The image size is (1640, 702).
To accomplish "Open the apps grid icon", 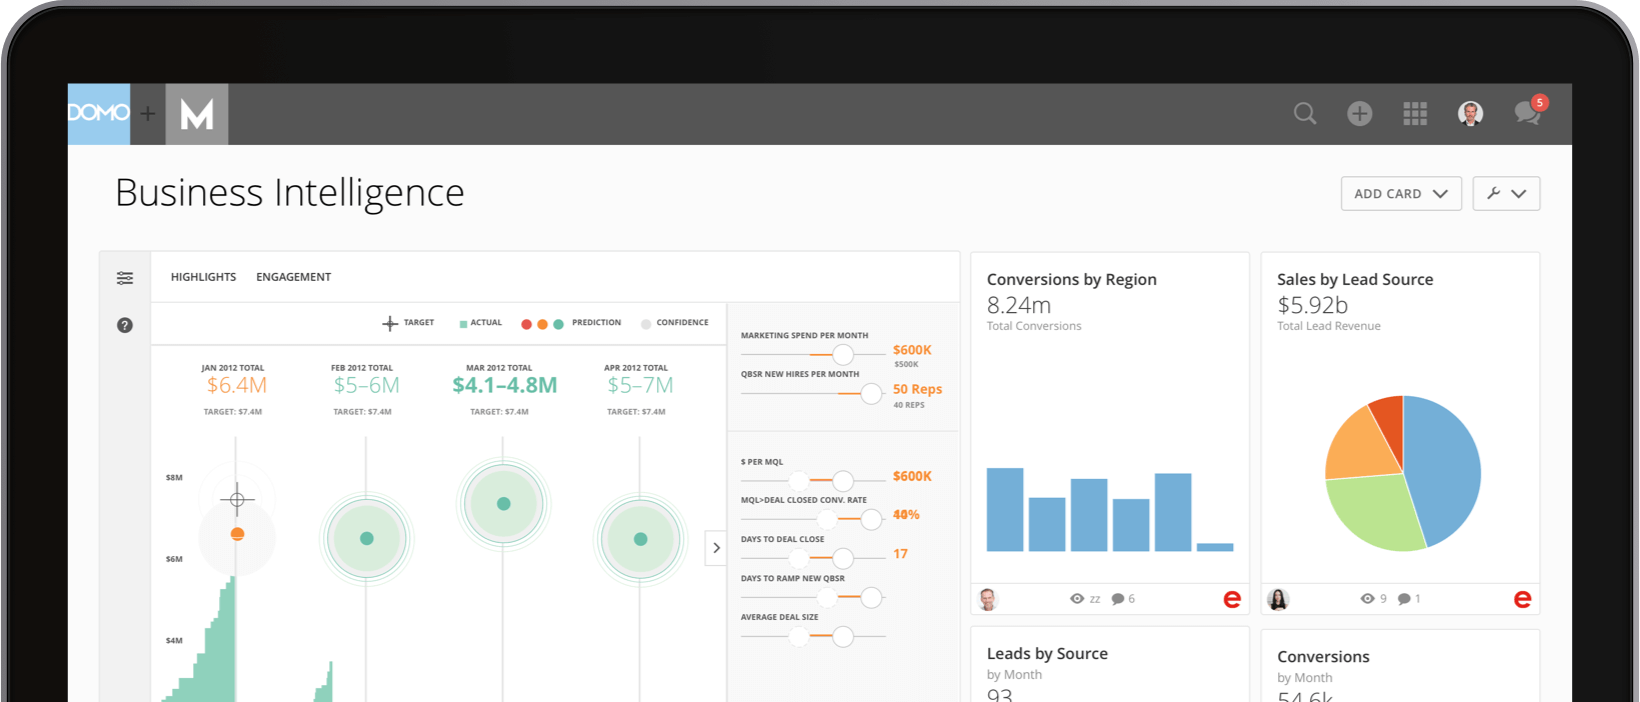I will point(1415,114).
